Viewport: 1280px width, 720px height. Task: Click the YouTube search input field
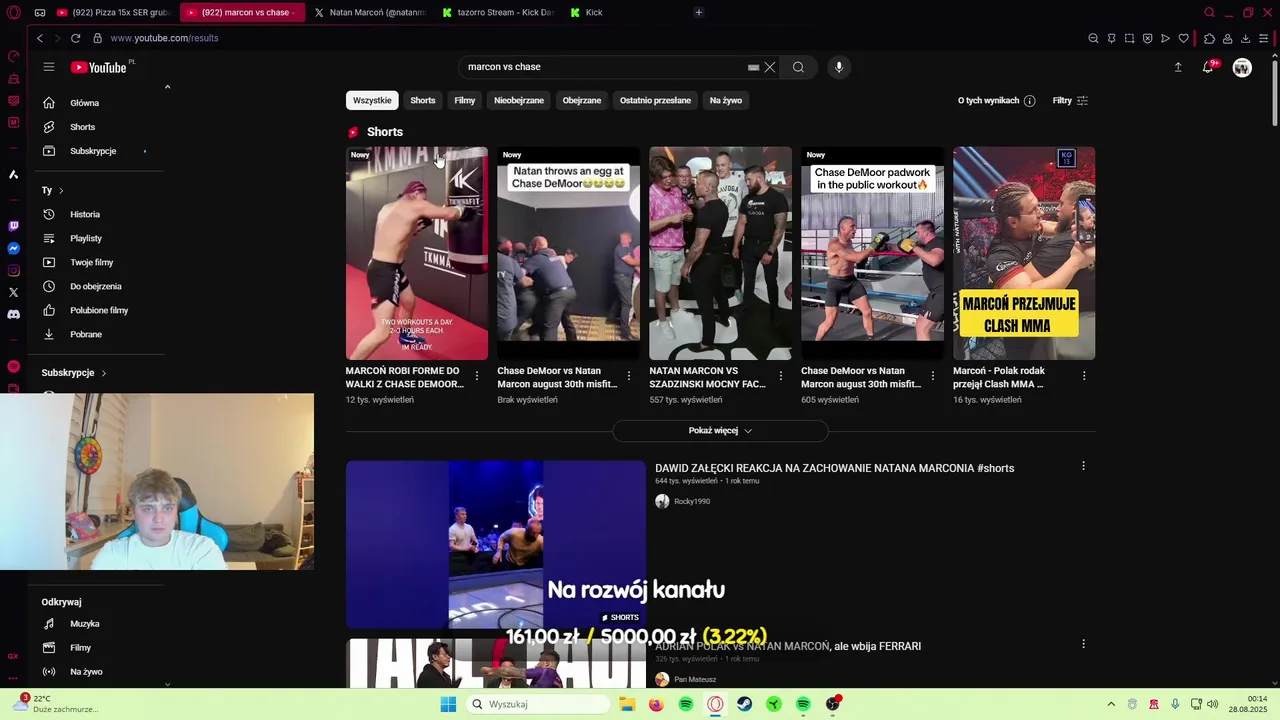click(x=605, y=67)
